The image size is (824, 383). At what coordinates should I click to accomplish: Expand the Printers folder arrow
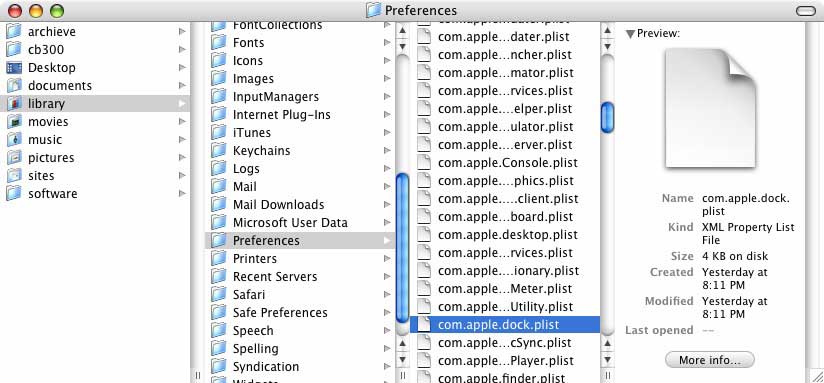point(387,258)
